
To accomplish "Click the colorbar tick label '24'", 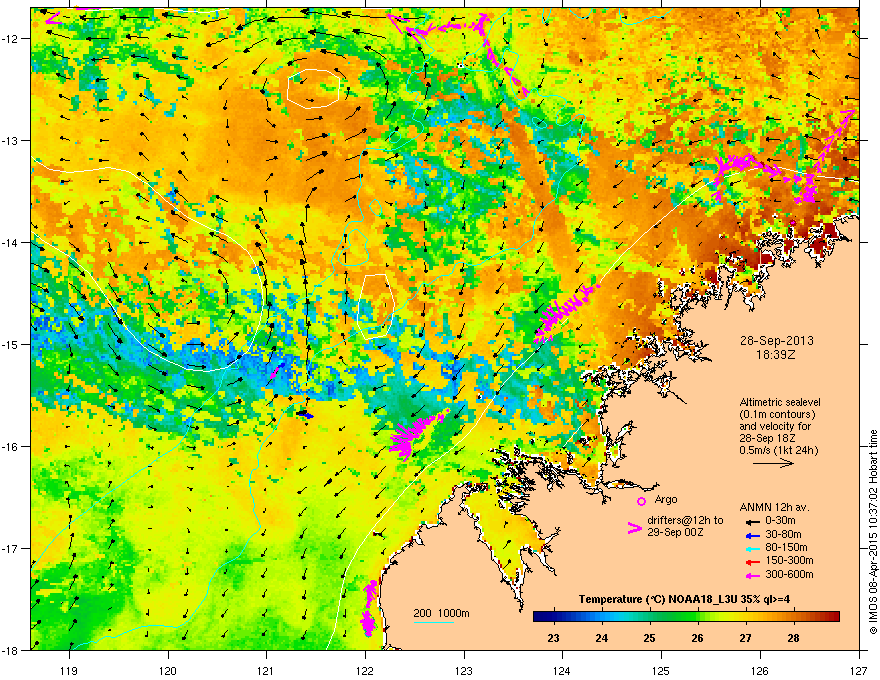I will pos(602,638).
